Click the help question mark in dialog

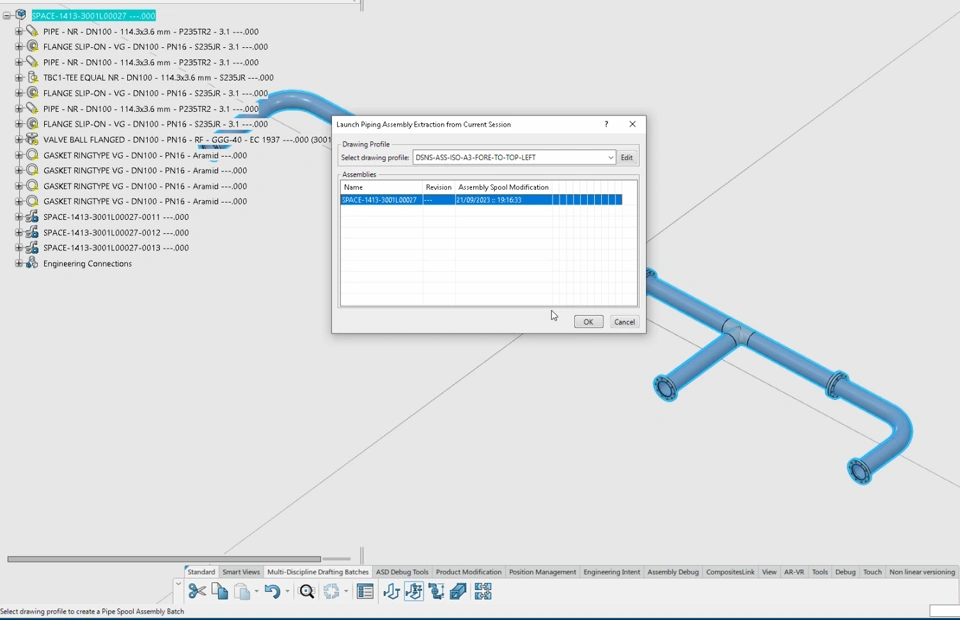(606, 124)
